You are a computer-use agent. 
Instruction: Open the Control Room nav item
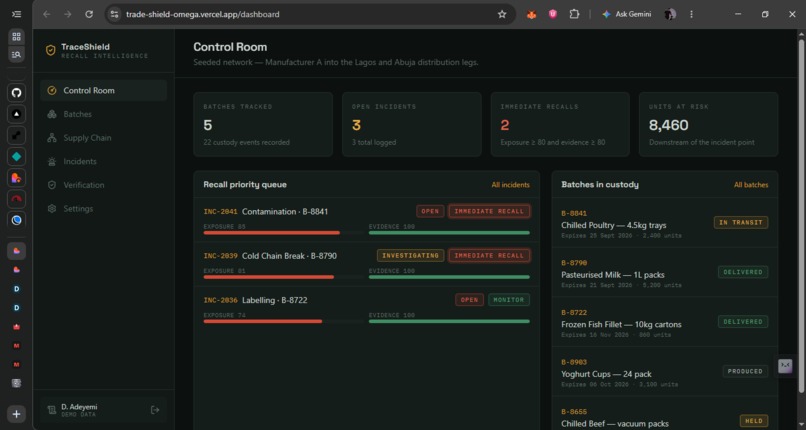pyautogui.click(x=103, y=90)
